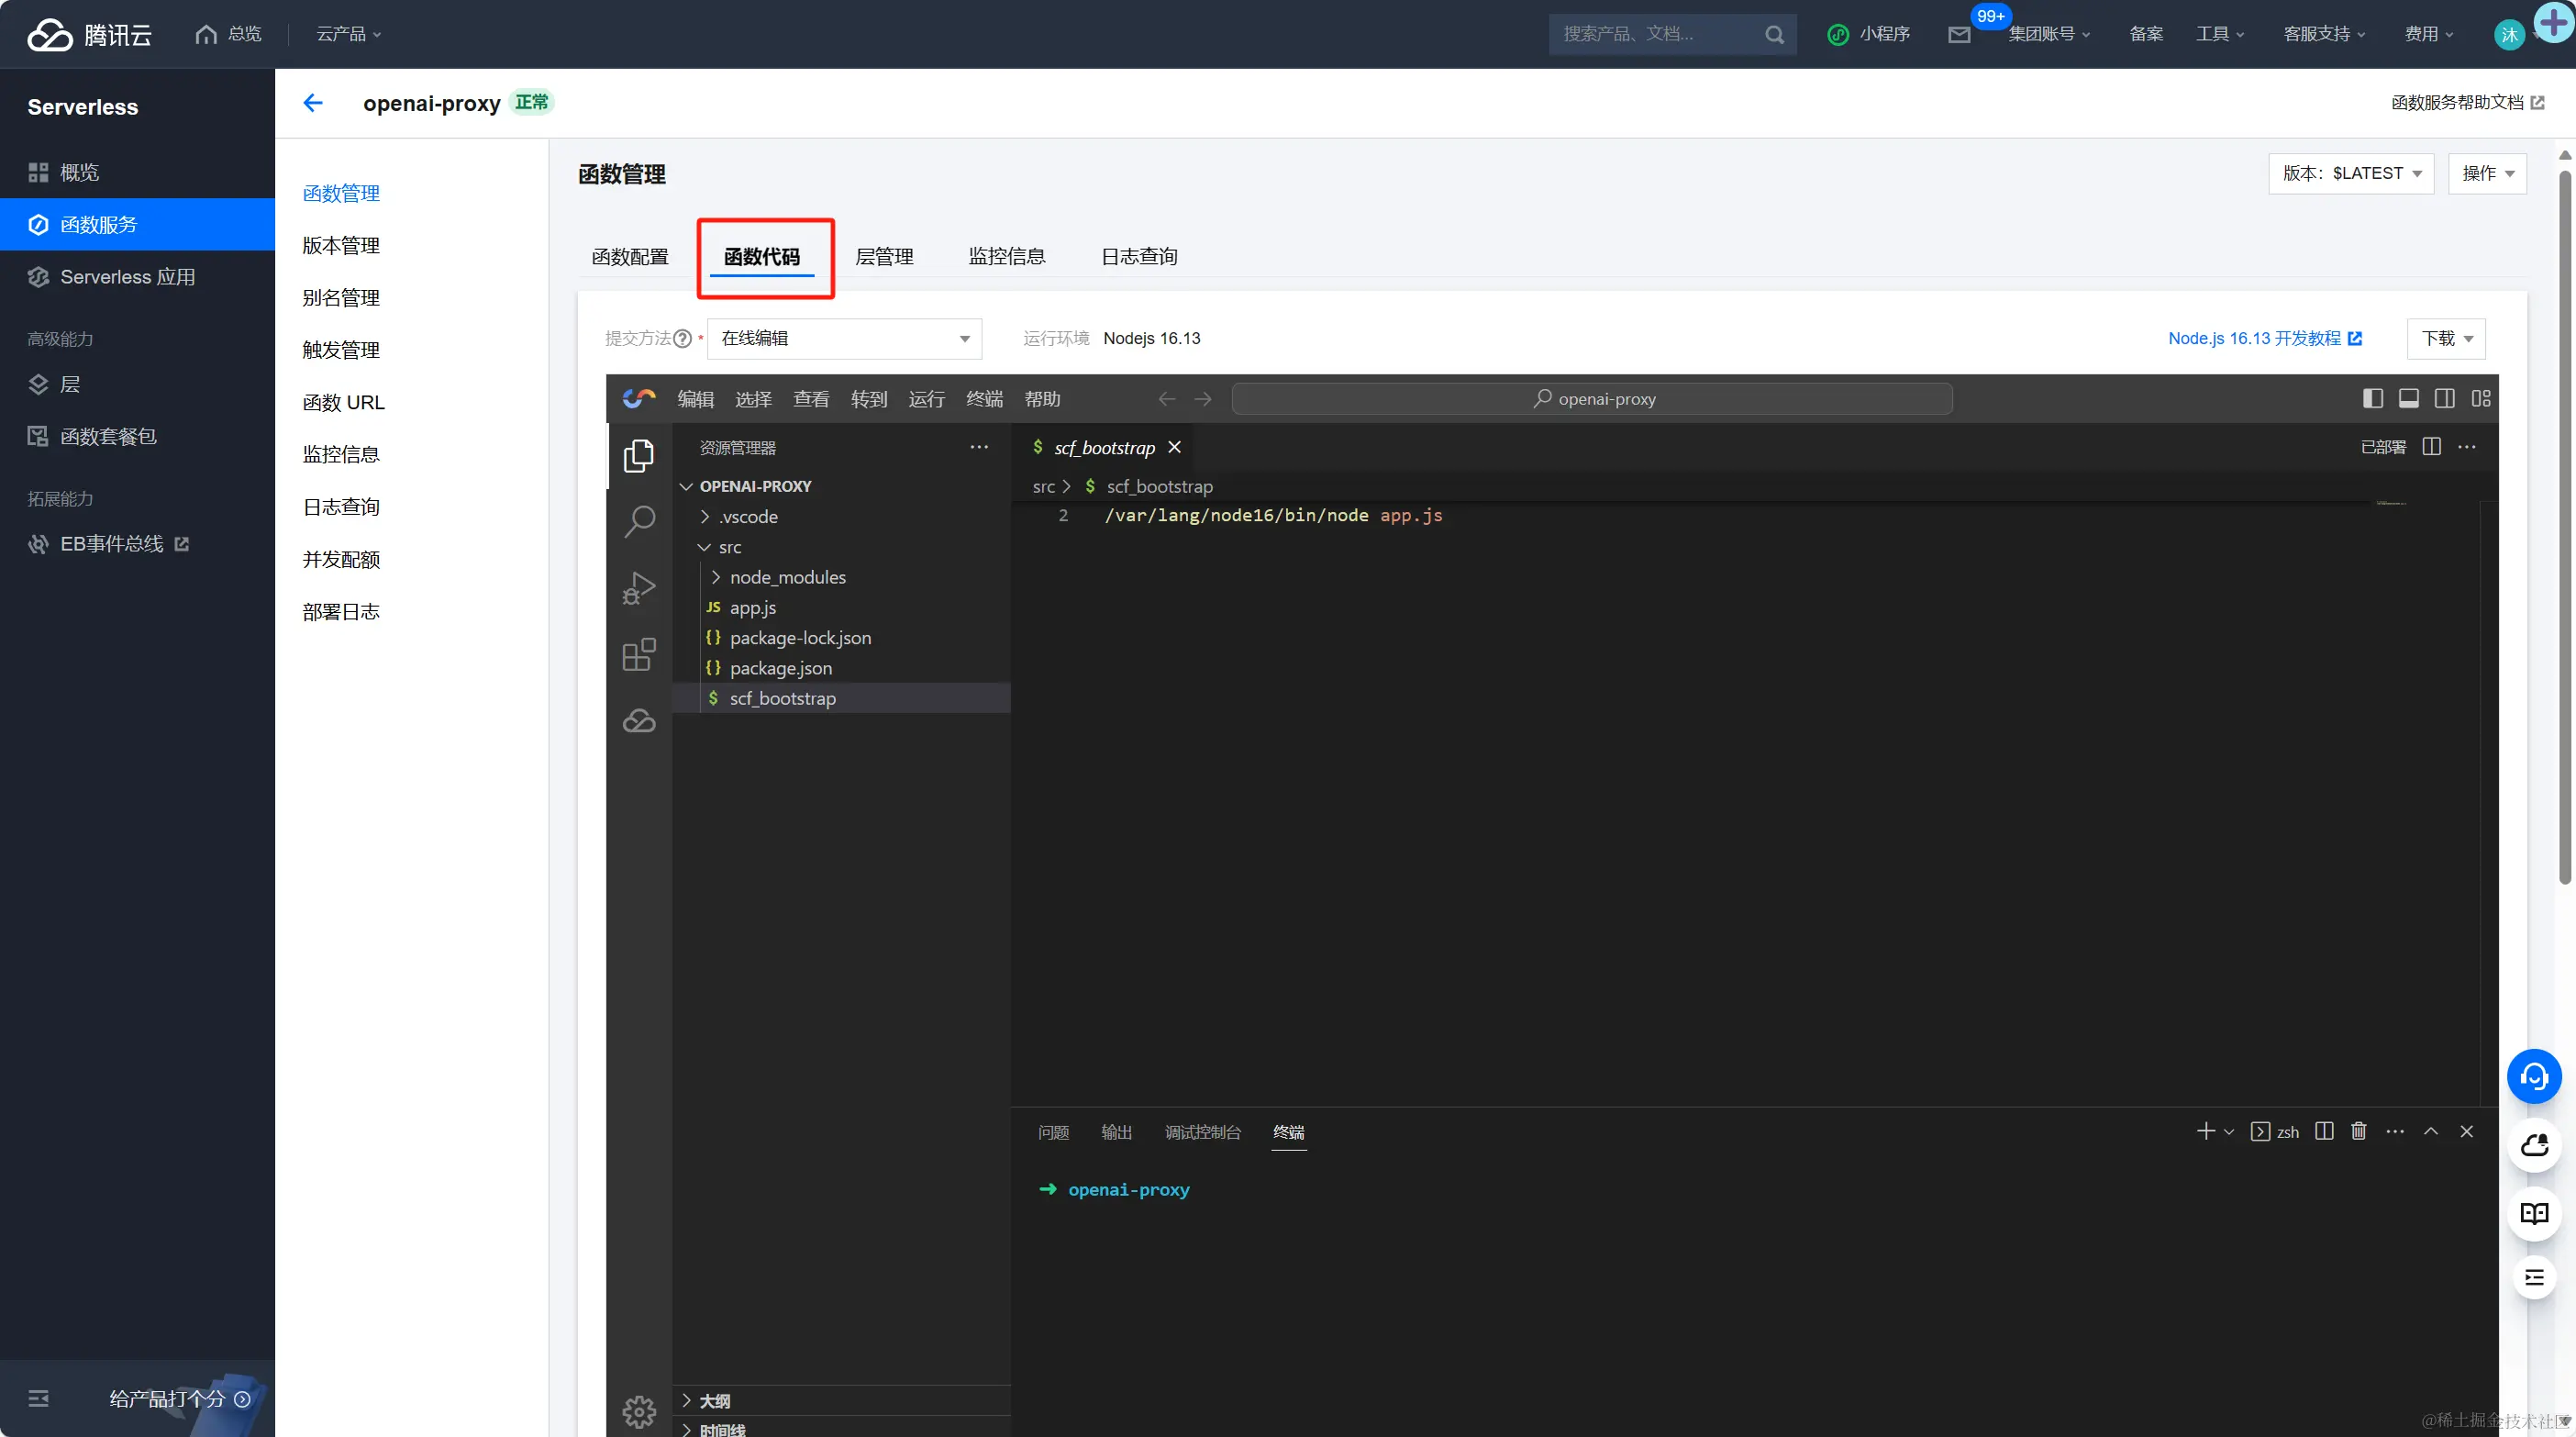Expand the .vscode folder in the explorer
This screenshot has width=2576, height=1437.
pyautogui.click(x=749, y=516)
